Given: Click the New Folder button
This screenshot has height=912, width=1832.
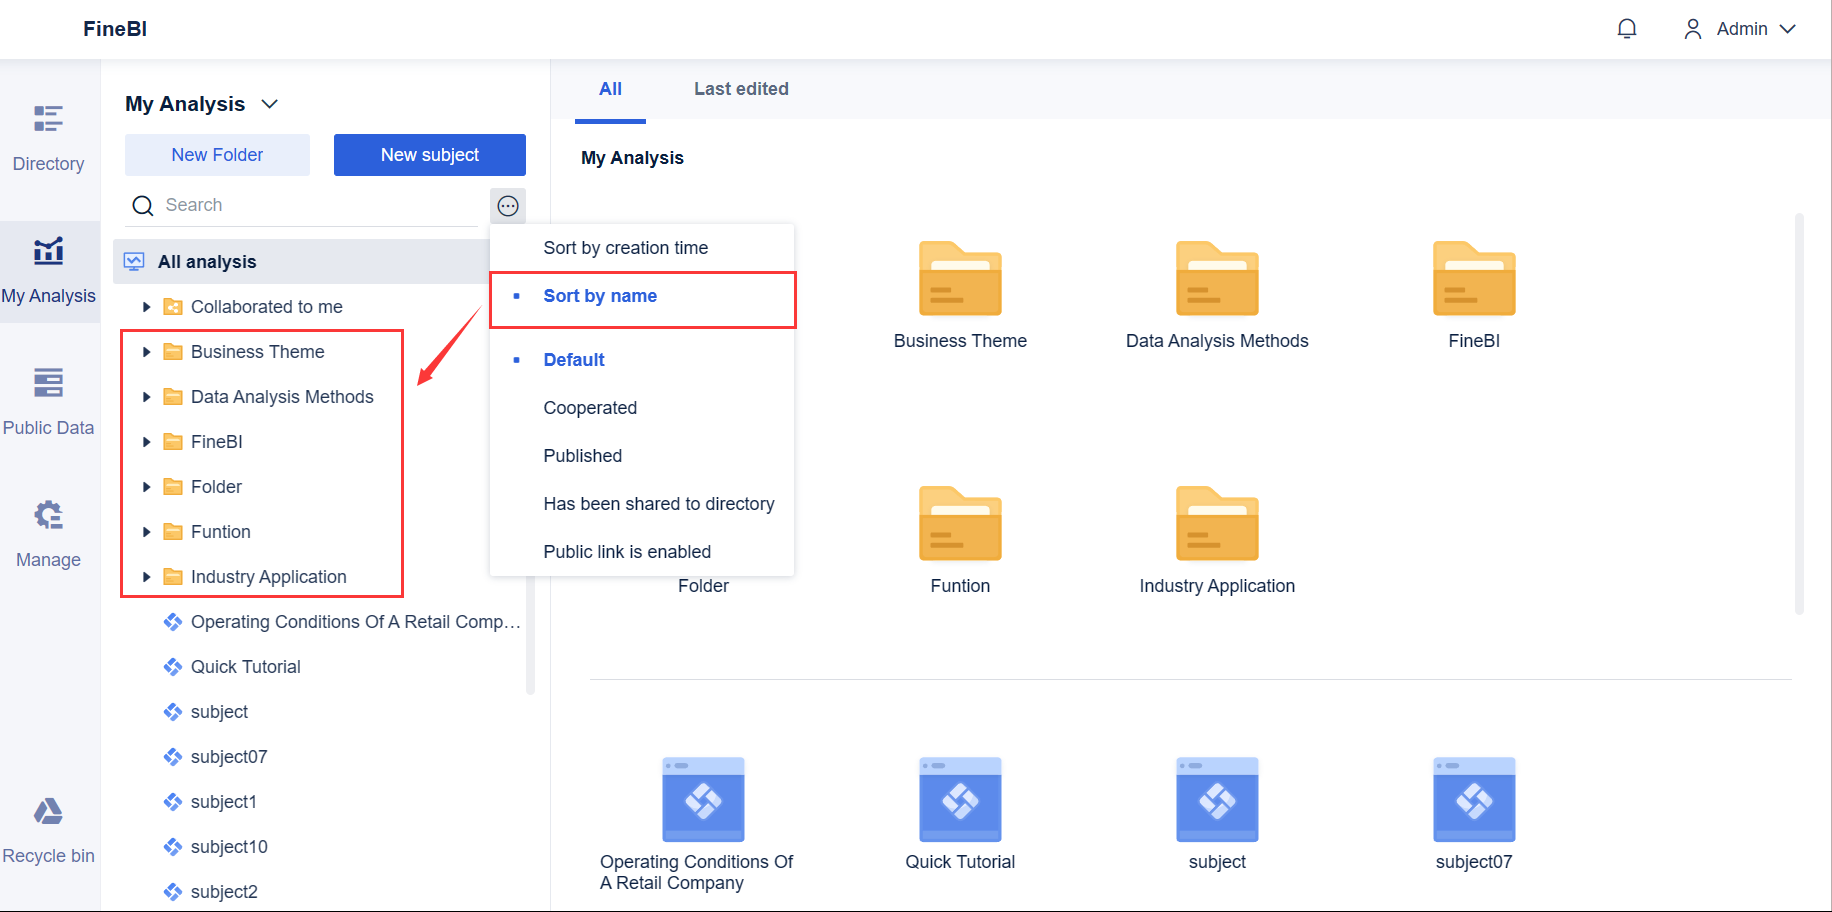Looking at the screenshot, I should [216, 154].
